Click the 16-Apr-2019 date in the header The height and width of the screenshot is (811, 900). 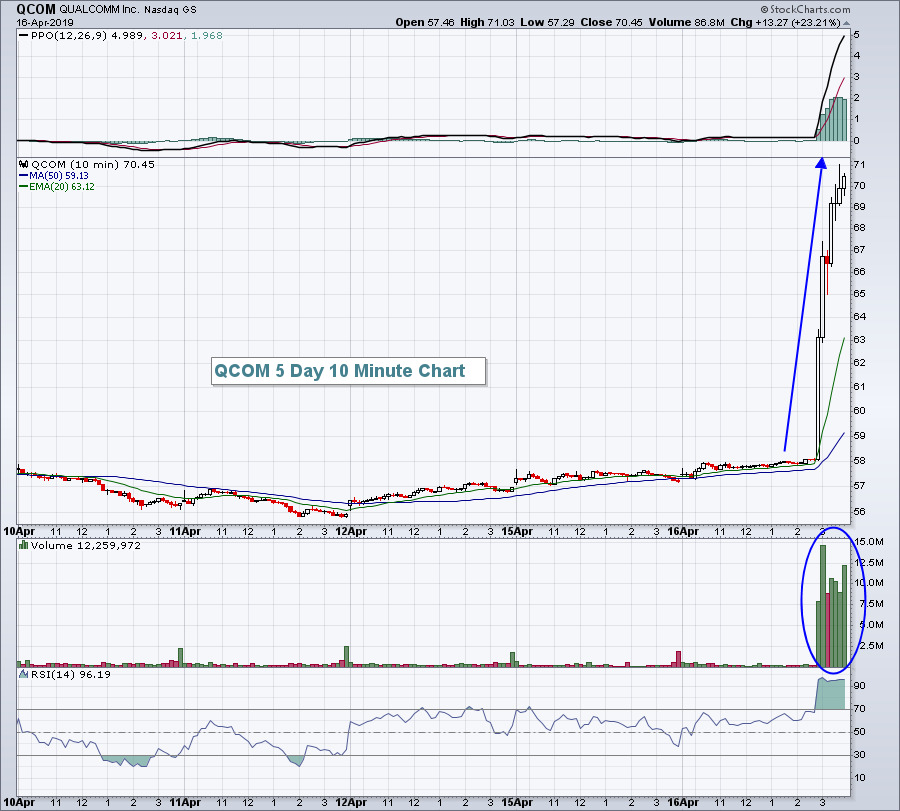point(45,23)
